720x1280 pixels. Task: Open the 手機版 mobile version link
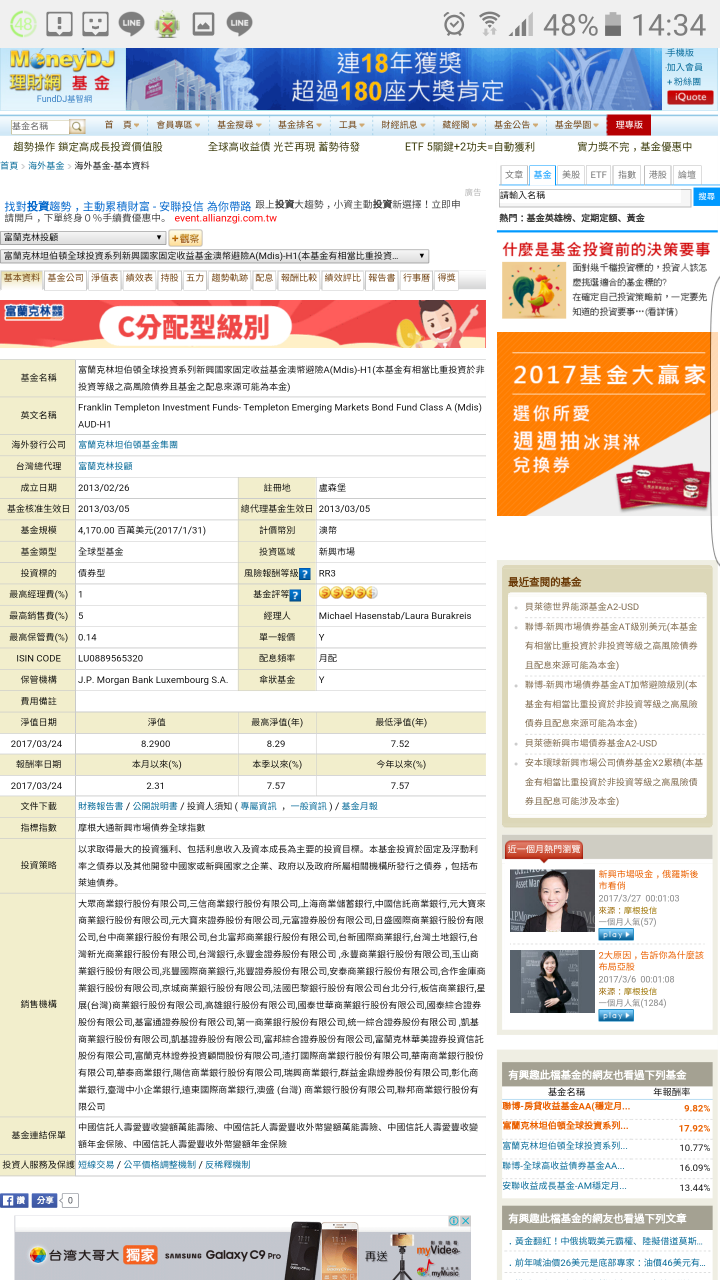(x=680, y=53)
